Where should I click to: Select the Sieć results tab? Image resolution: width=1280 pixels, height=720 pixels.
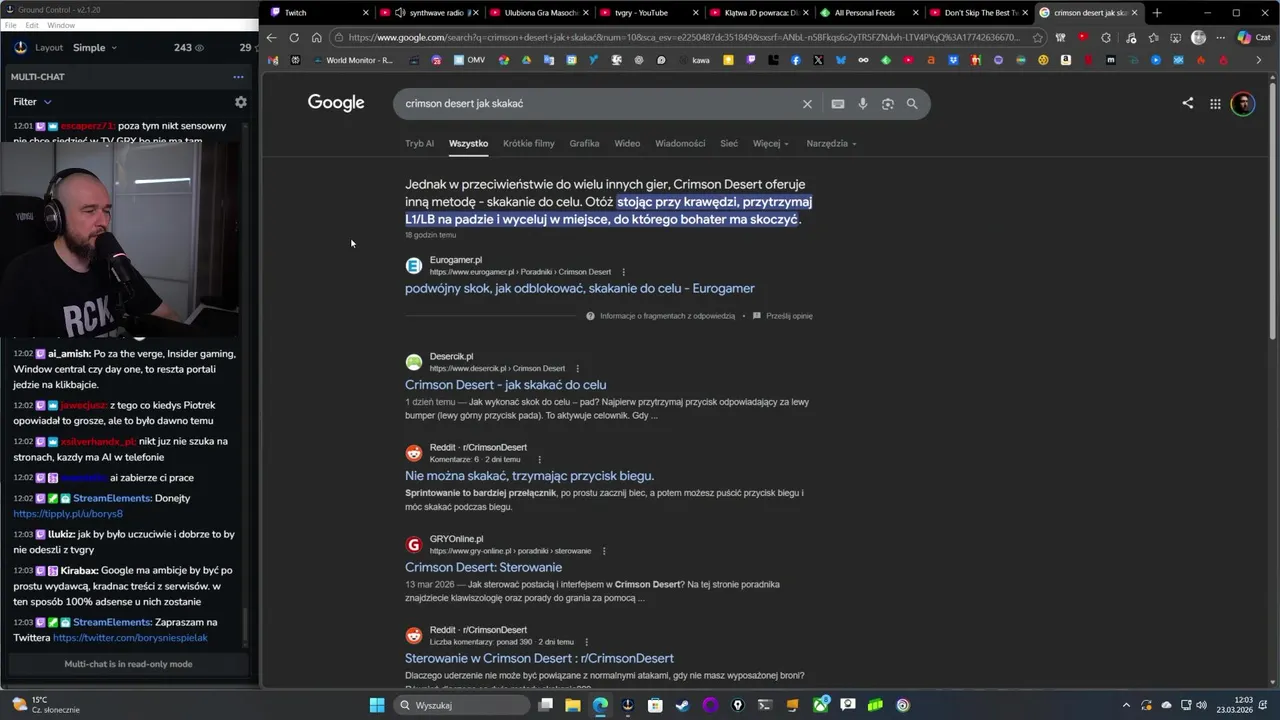[x=729, y=143]
